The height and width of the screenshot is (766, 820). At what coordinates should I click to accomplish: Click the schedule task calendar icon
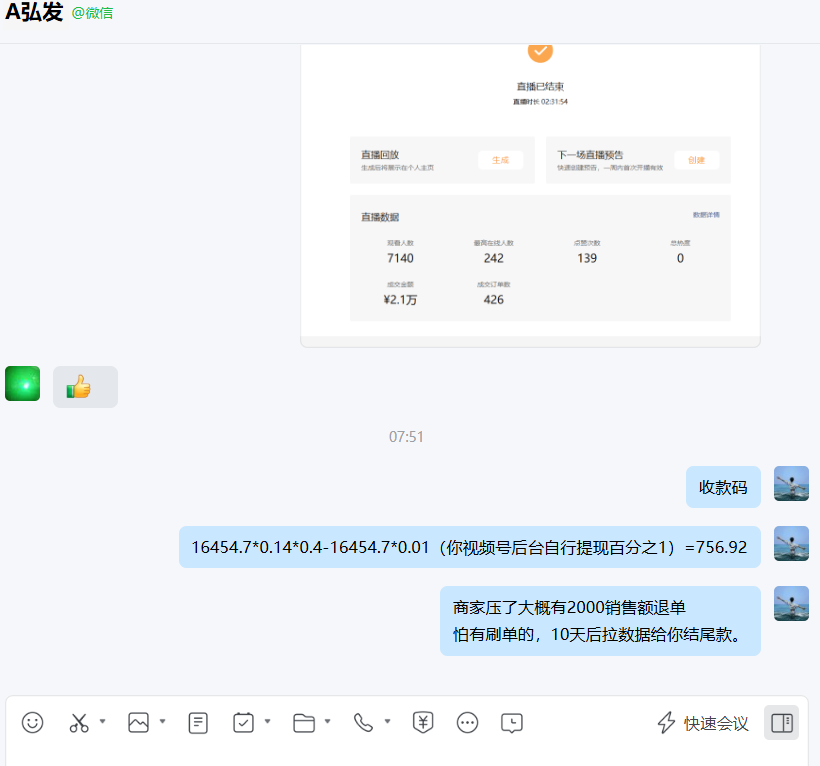243,723
